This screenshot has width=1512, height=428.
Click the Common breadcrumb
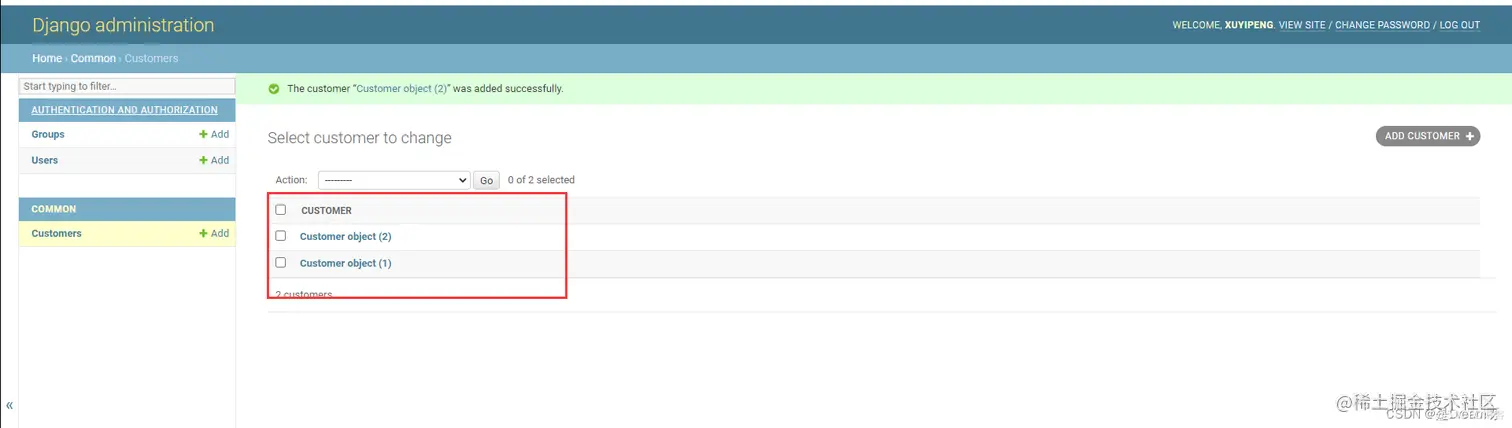93,58
